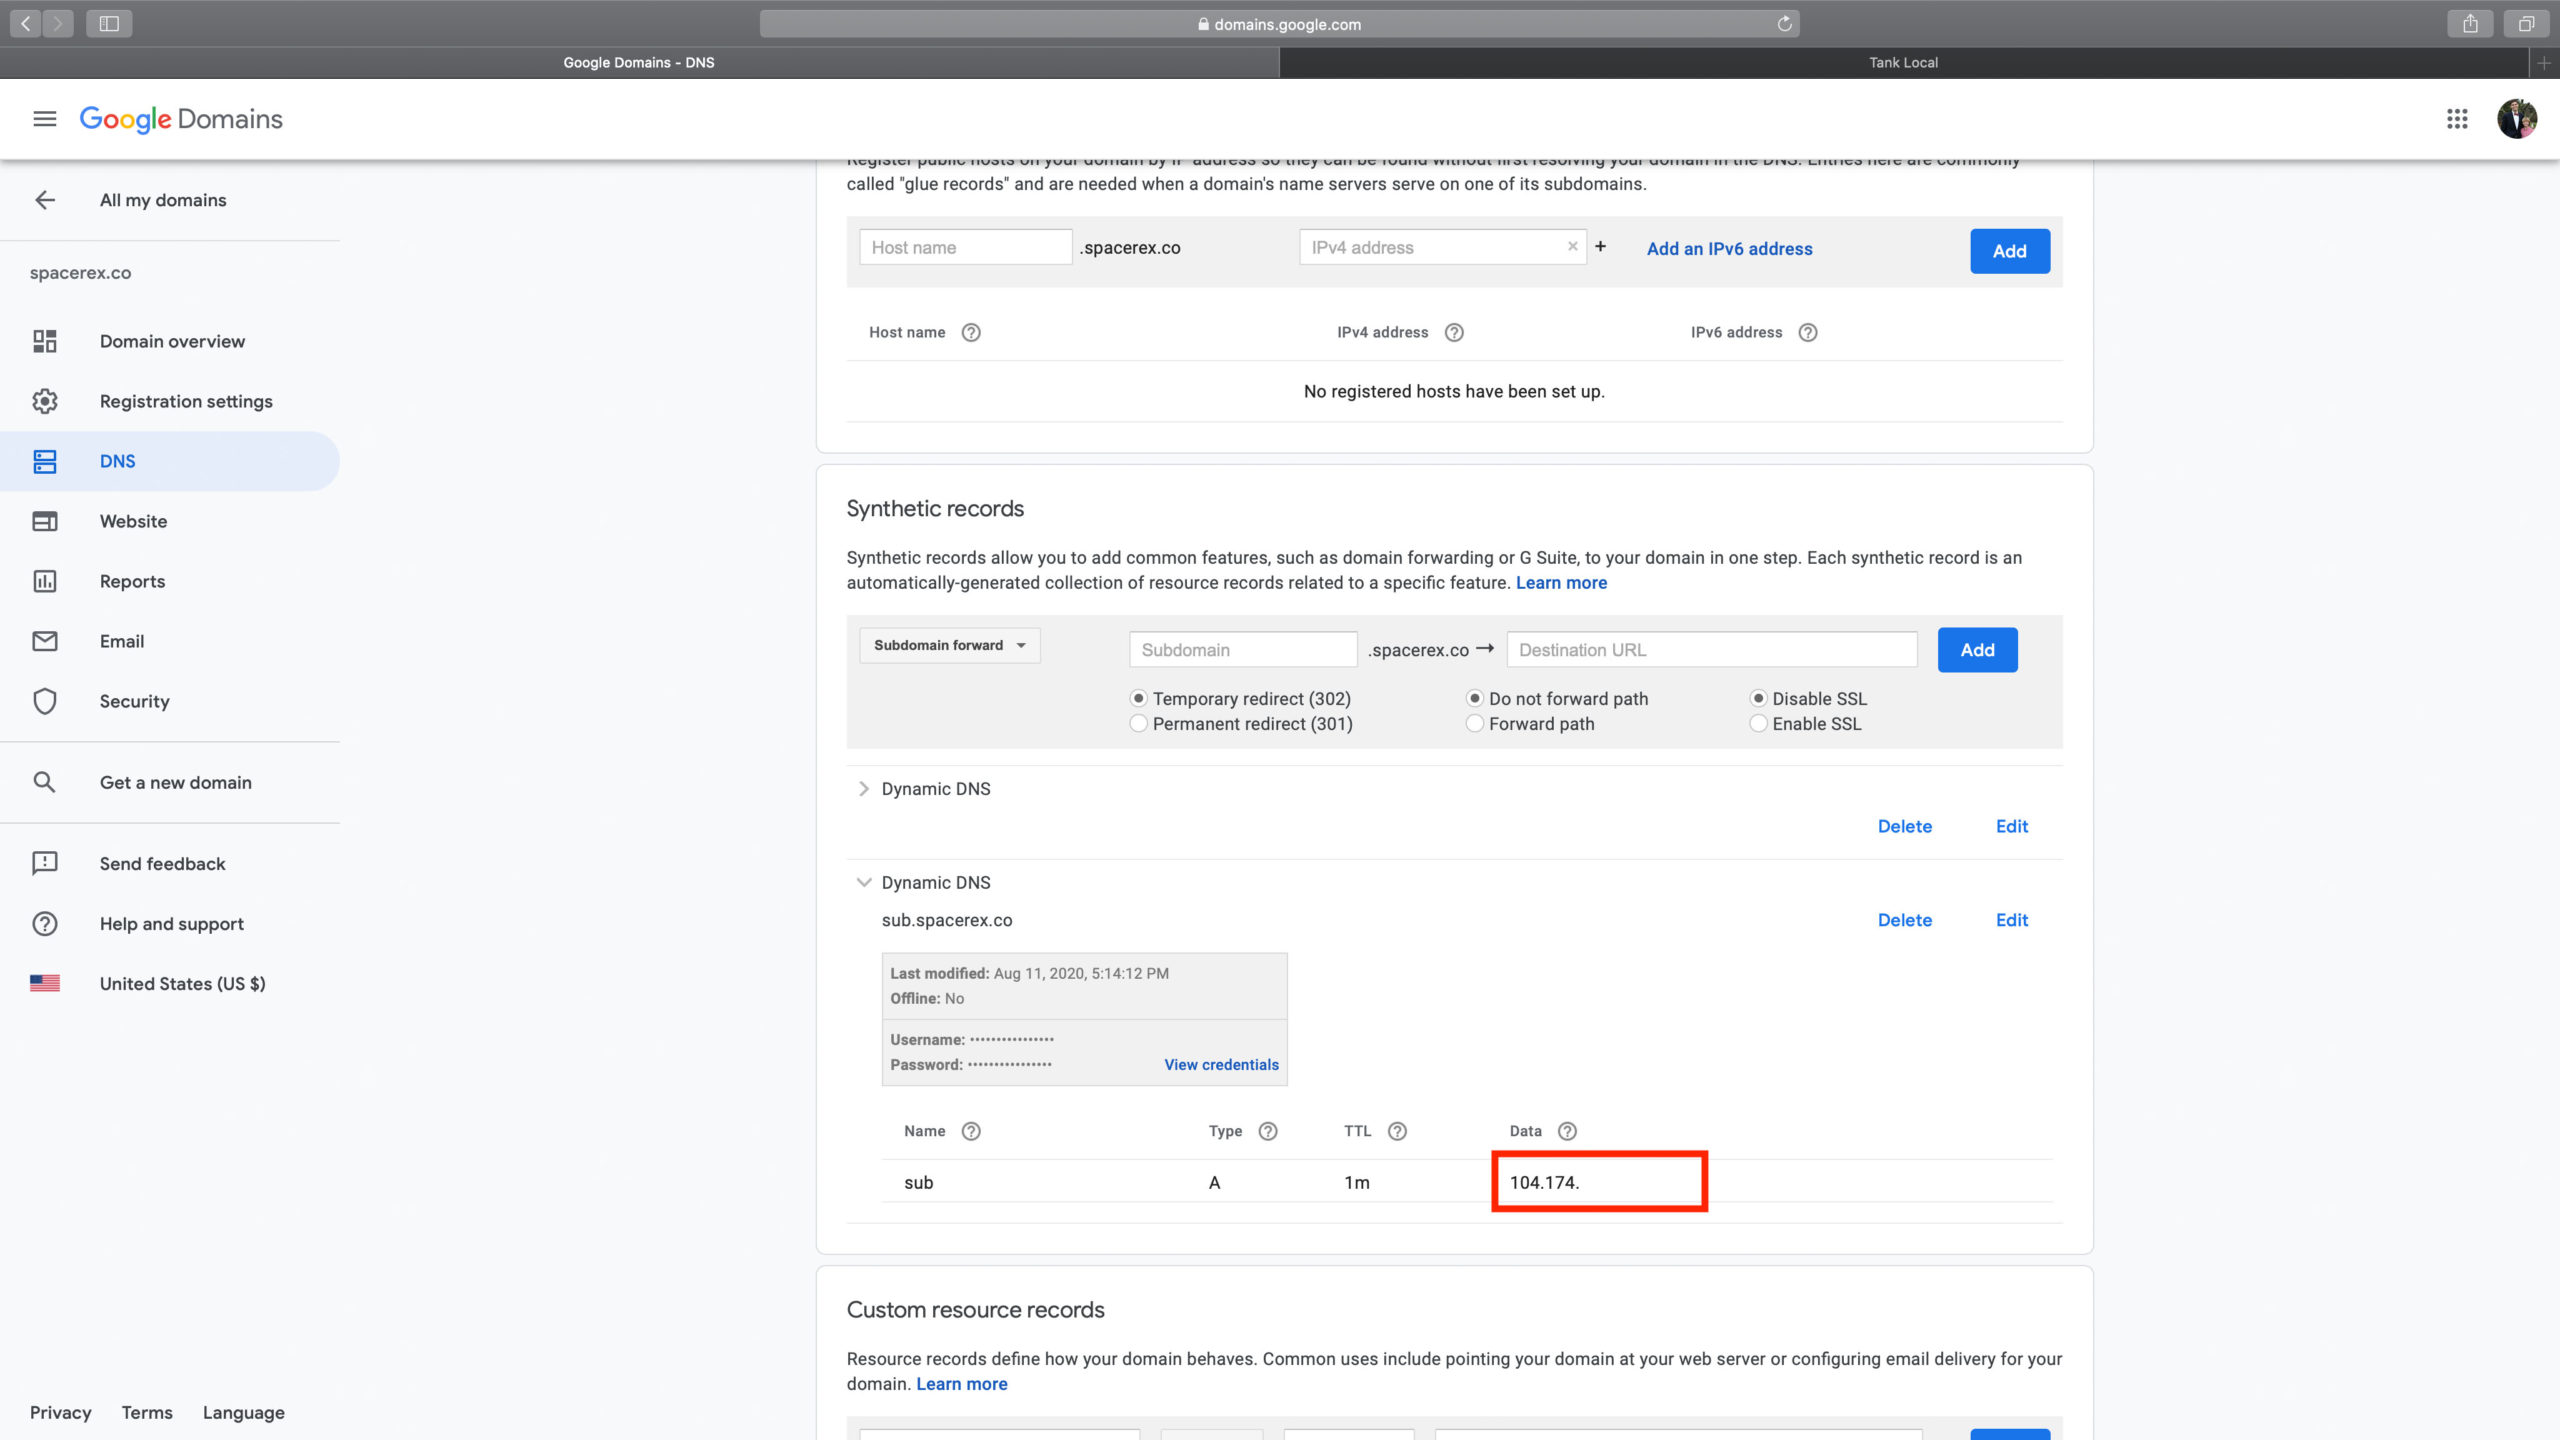Add another IPv4 address with plus
This screenshot has width=2560, height=1440.
(x=1600, y=246)
